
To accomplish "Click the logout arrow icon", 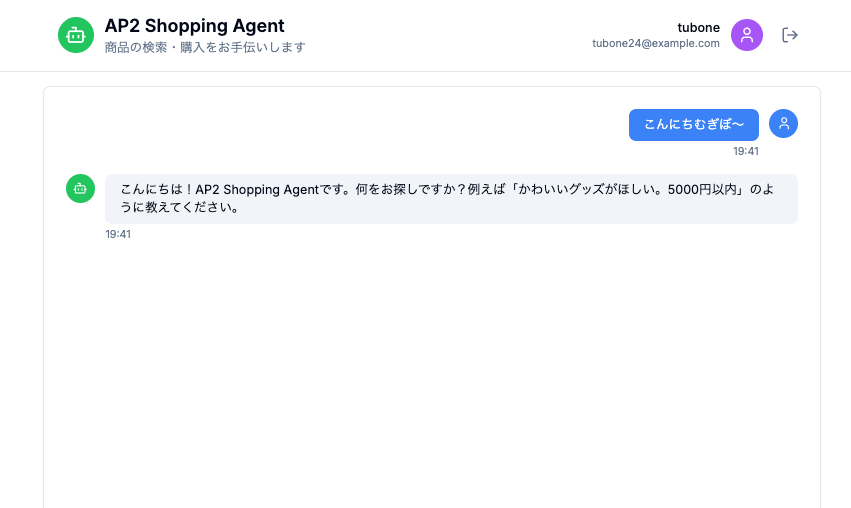I will [x=790, y=35].
